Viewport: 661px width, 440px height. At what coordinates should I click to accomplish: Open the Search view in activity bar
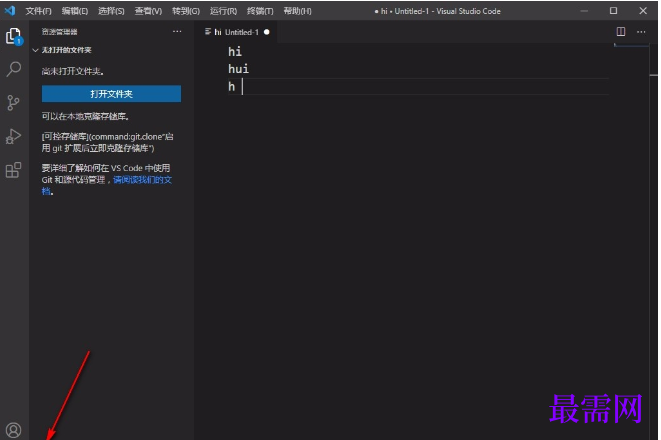pyautogui.click(x=13, y=69)
